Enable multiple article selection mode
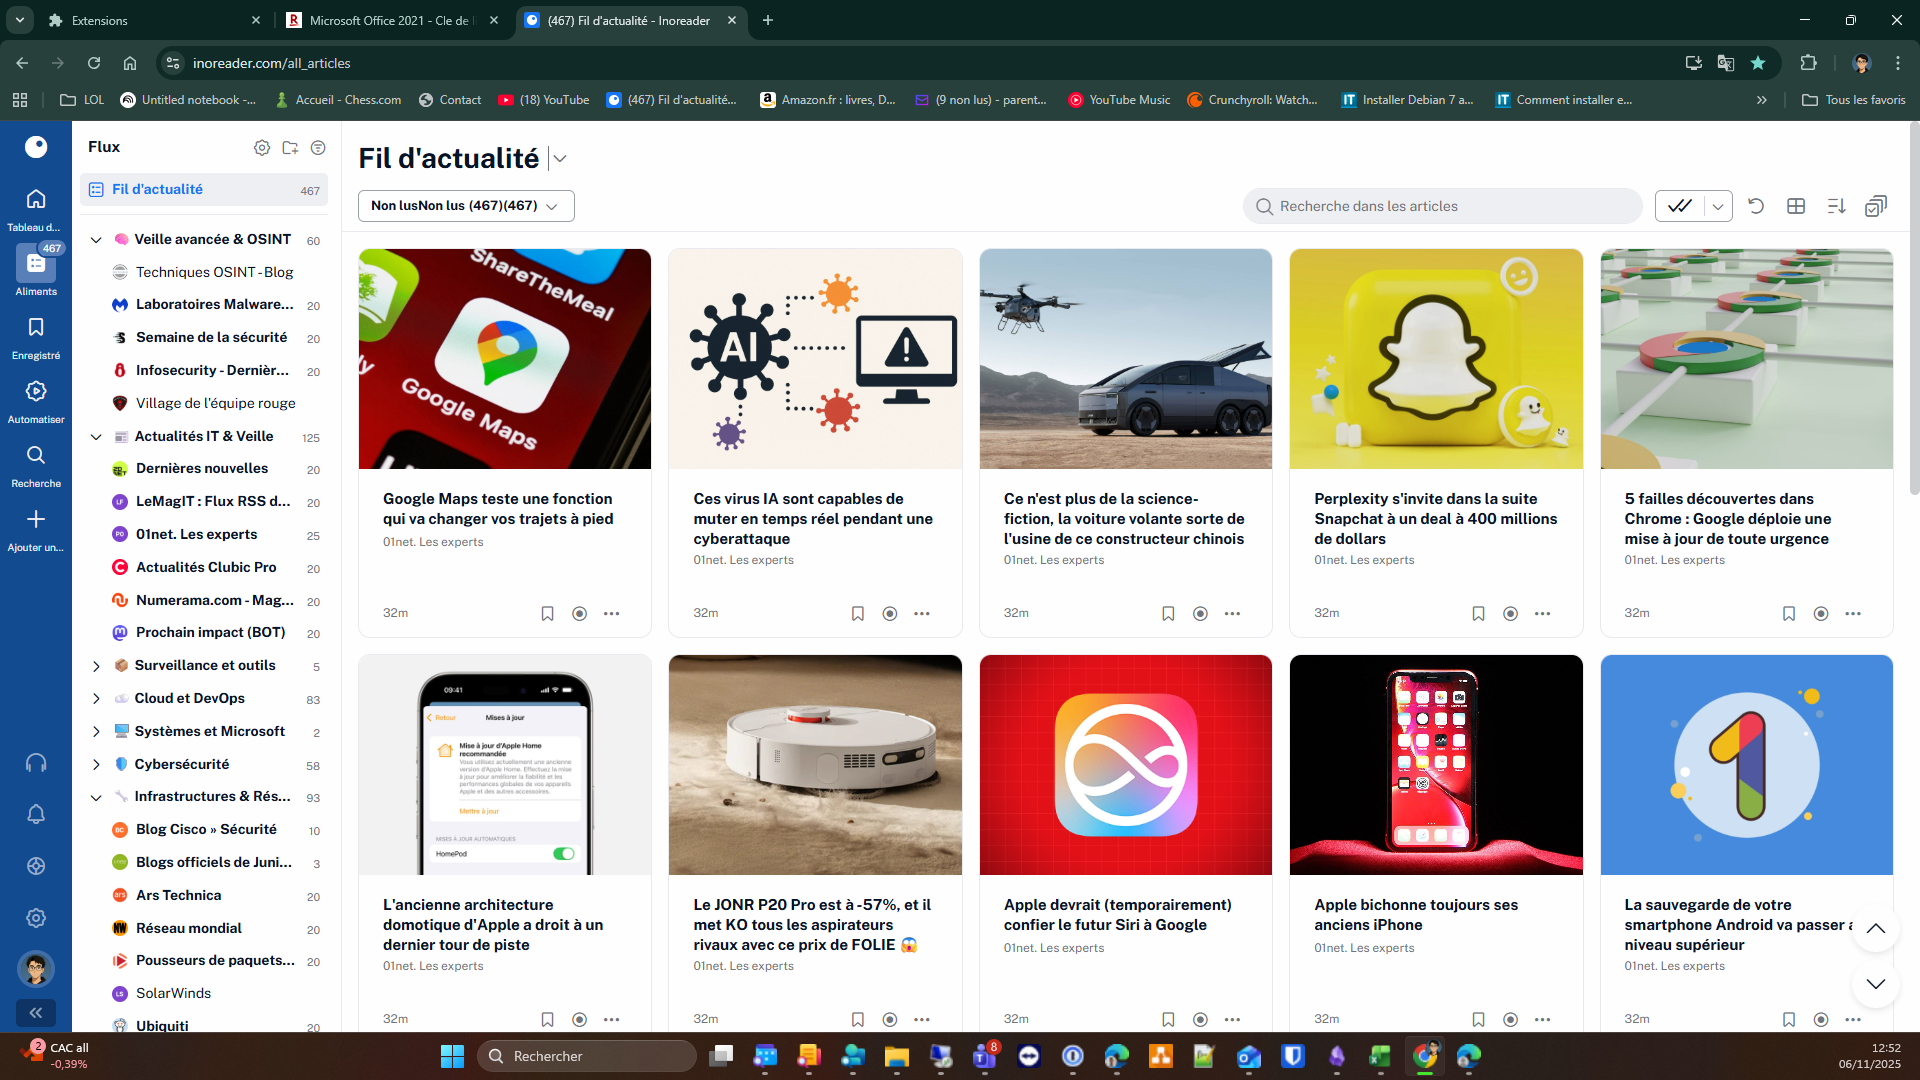This screenshot has height=1080, width=1920. (1876, 205)
